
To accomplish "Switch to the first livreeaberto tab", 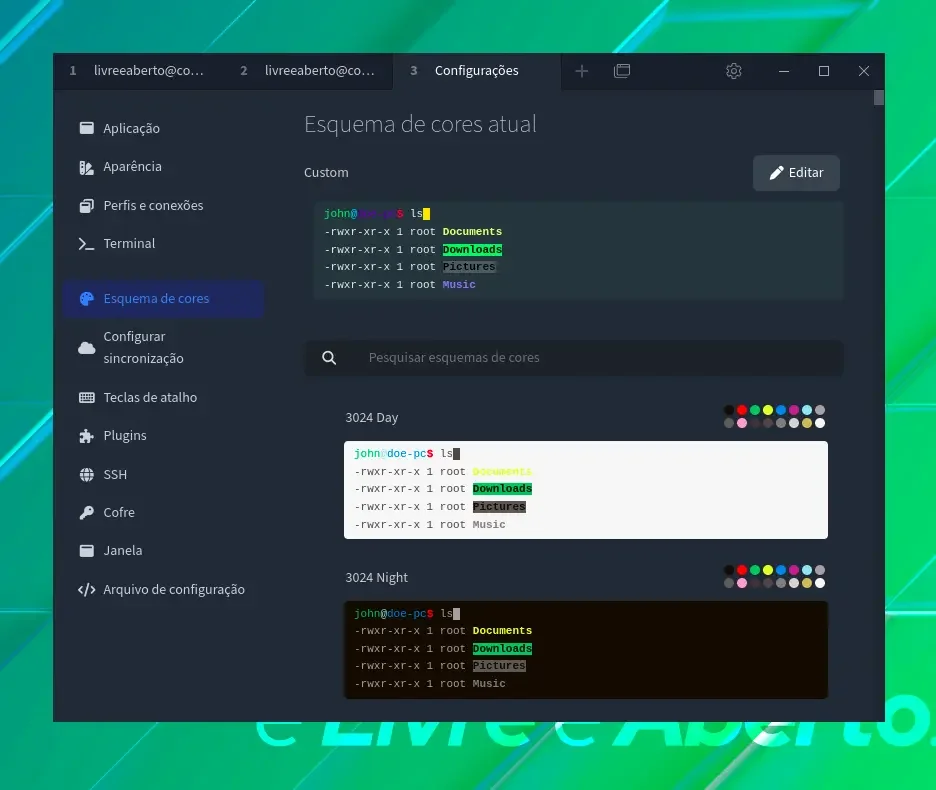I will coord(137,71).
